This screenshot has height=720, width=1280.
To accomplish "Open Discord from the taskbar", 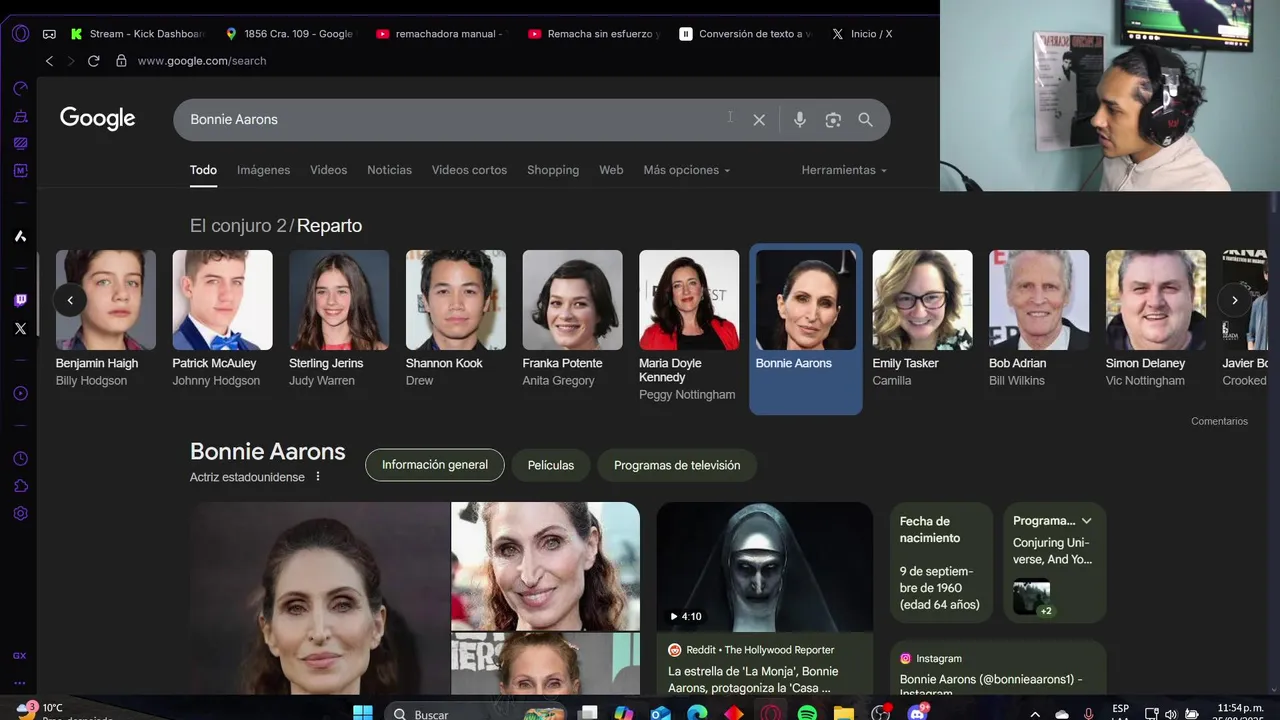I will point(917,713).
